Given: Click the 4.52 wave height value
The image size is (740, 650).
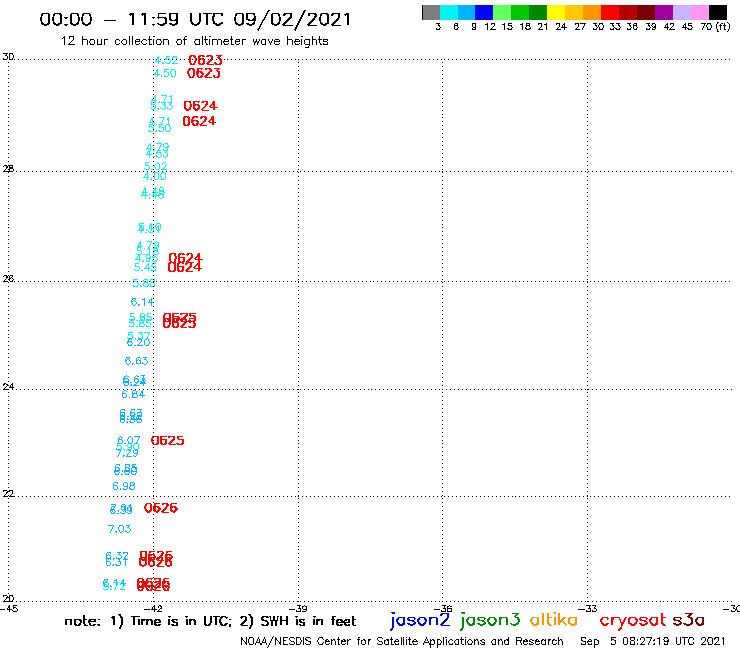Looking at the screenshot, I should 166,60.
